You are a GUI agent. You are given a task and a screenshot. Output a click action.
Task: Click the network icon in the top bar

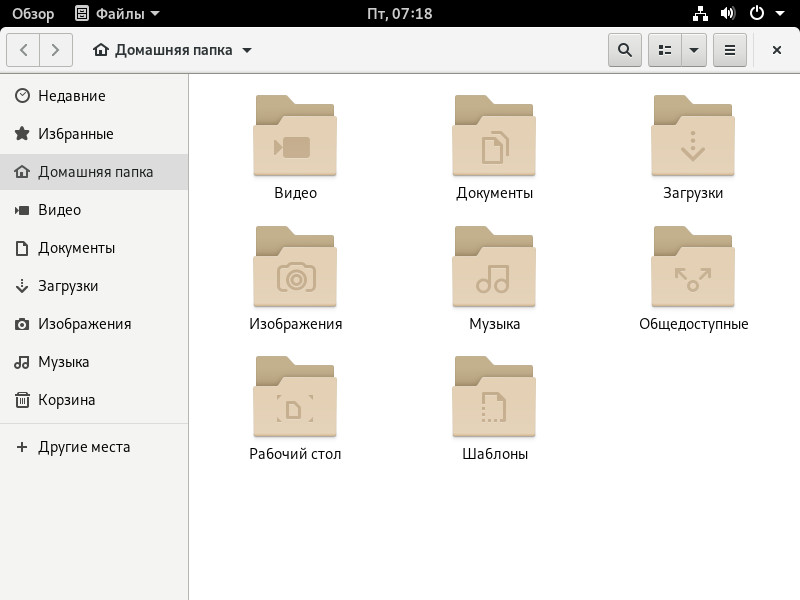tap(700, 13)
